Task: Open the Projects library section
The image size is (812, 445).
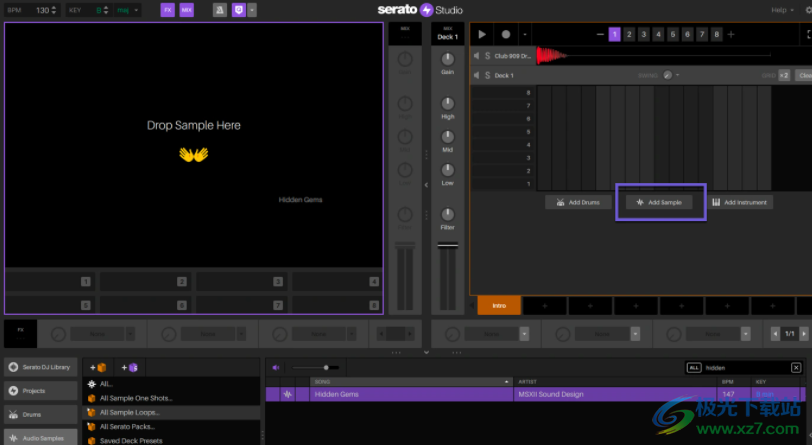Action: (x=41, y=391)
